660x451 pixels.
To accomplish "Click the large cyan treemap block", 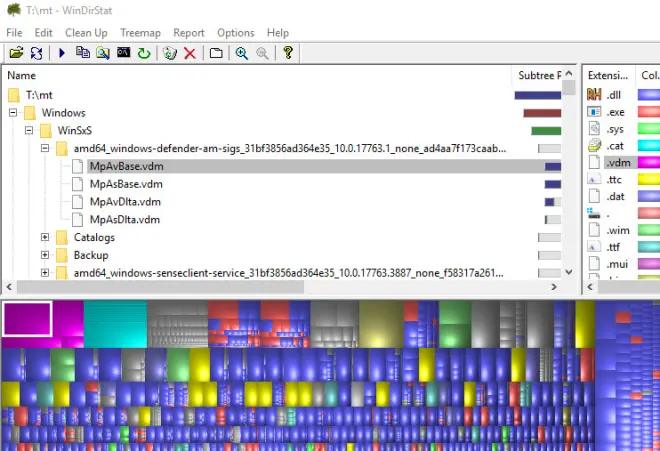I will [x=115, y=324].
